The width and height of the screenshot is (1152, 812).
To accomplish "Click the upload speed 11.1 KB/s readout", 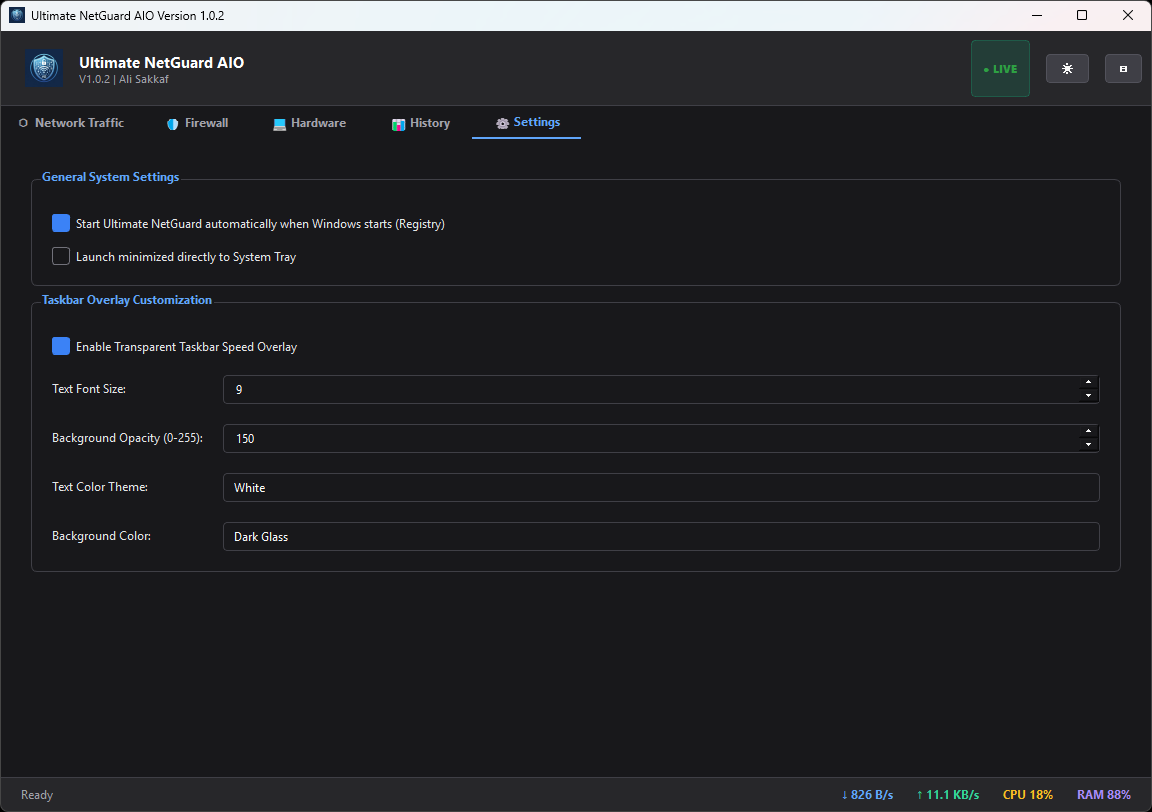I will point(948,794).
